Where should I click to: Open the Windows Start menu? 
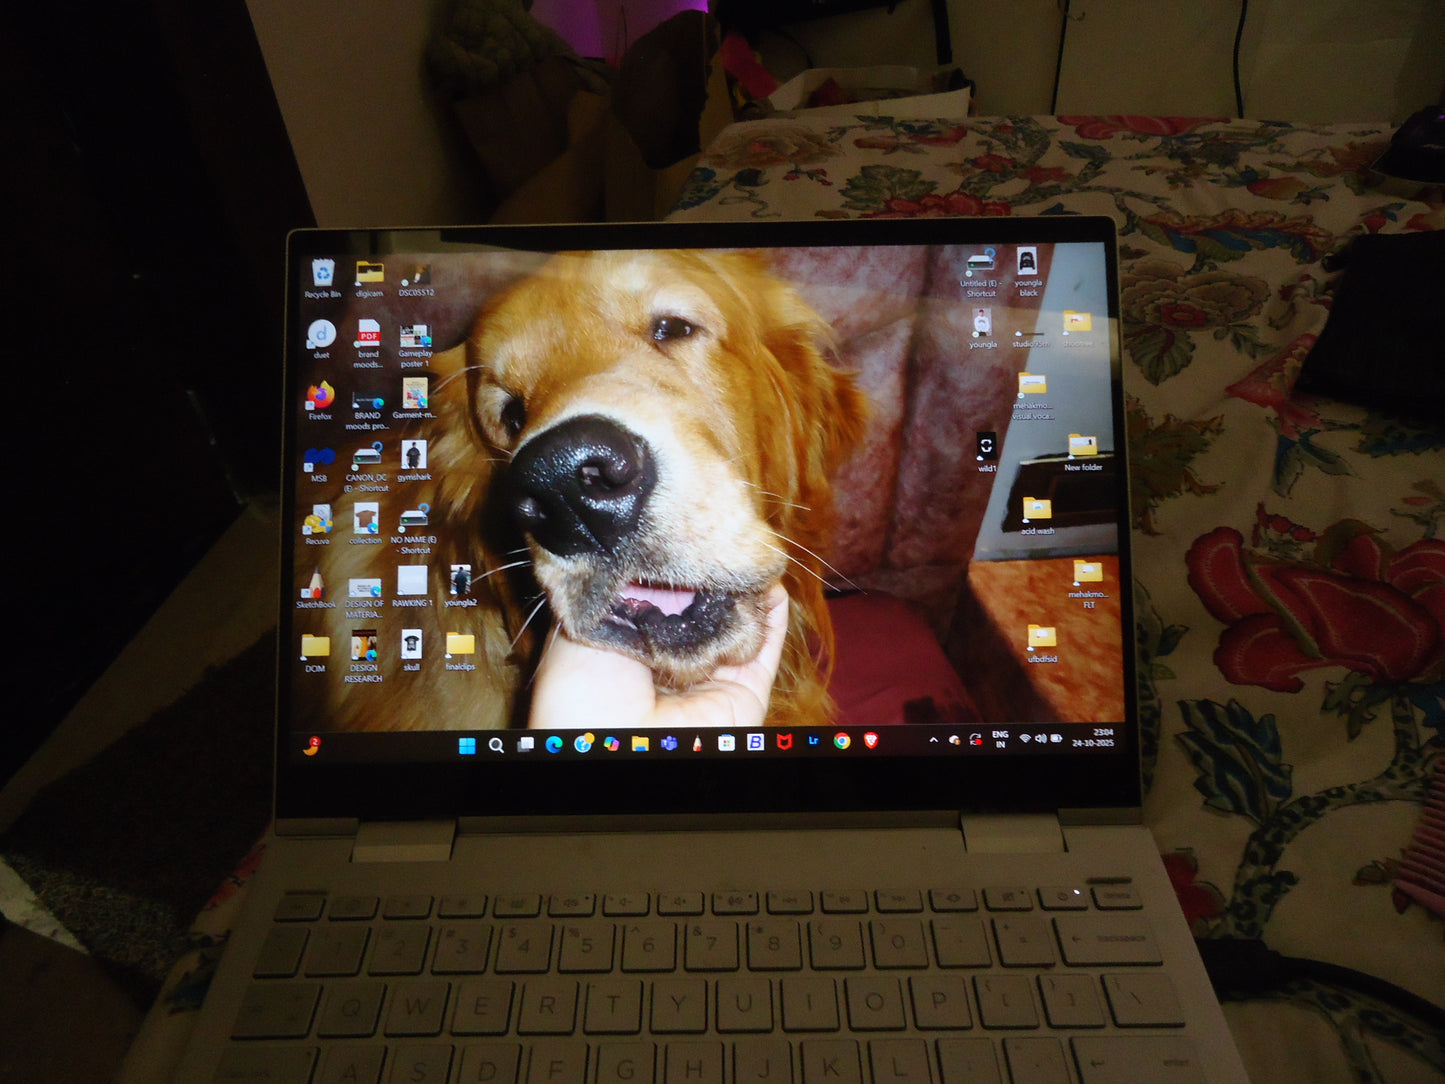click(467, 744)
